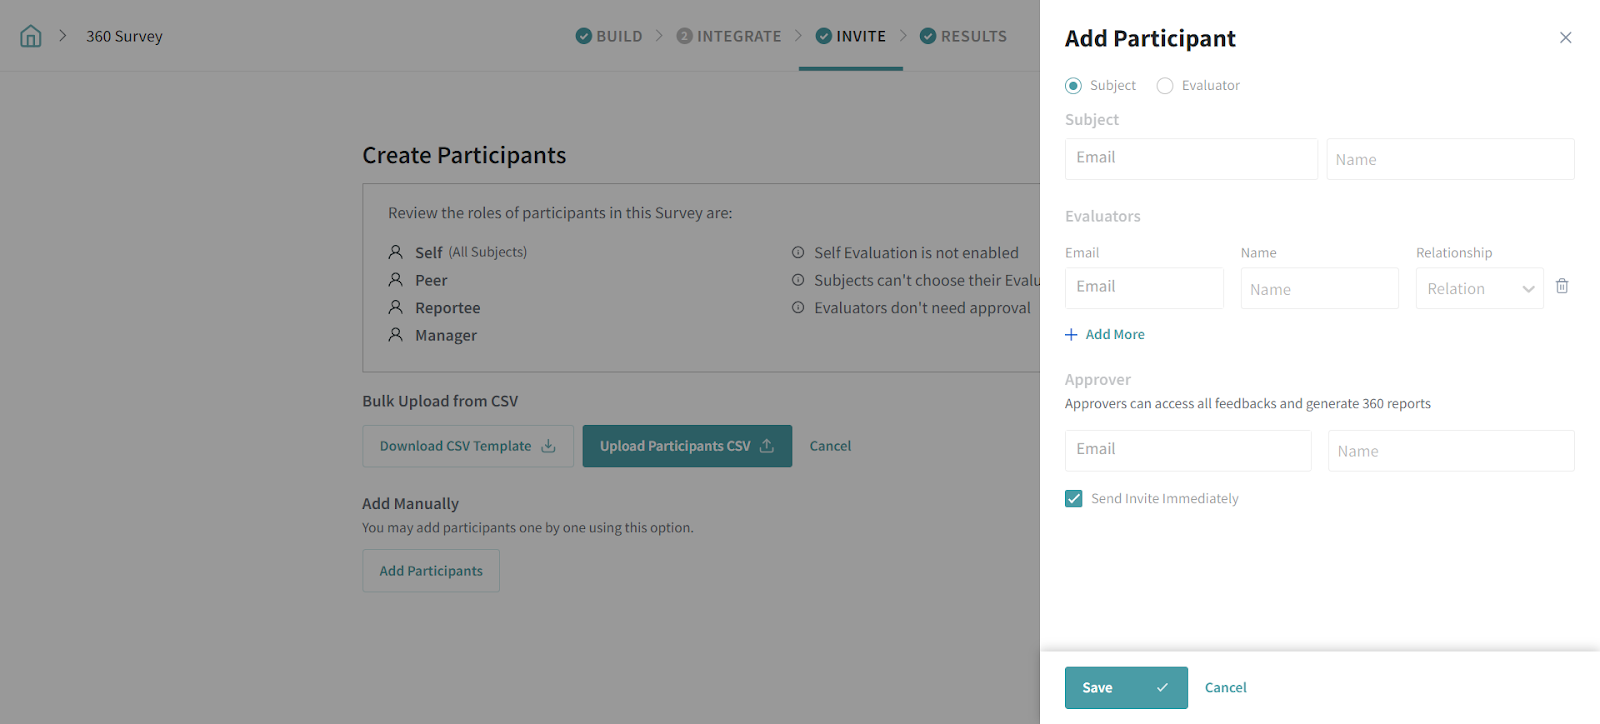Click the info icon beside Self Evaluation
1600x724 pixels.
pos(798,253)
